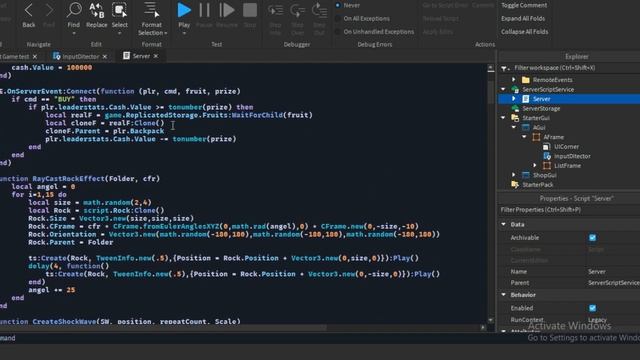Click Format Selection icon
This screenshot has height=360, width=640.
point(151,10)
